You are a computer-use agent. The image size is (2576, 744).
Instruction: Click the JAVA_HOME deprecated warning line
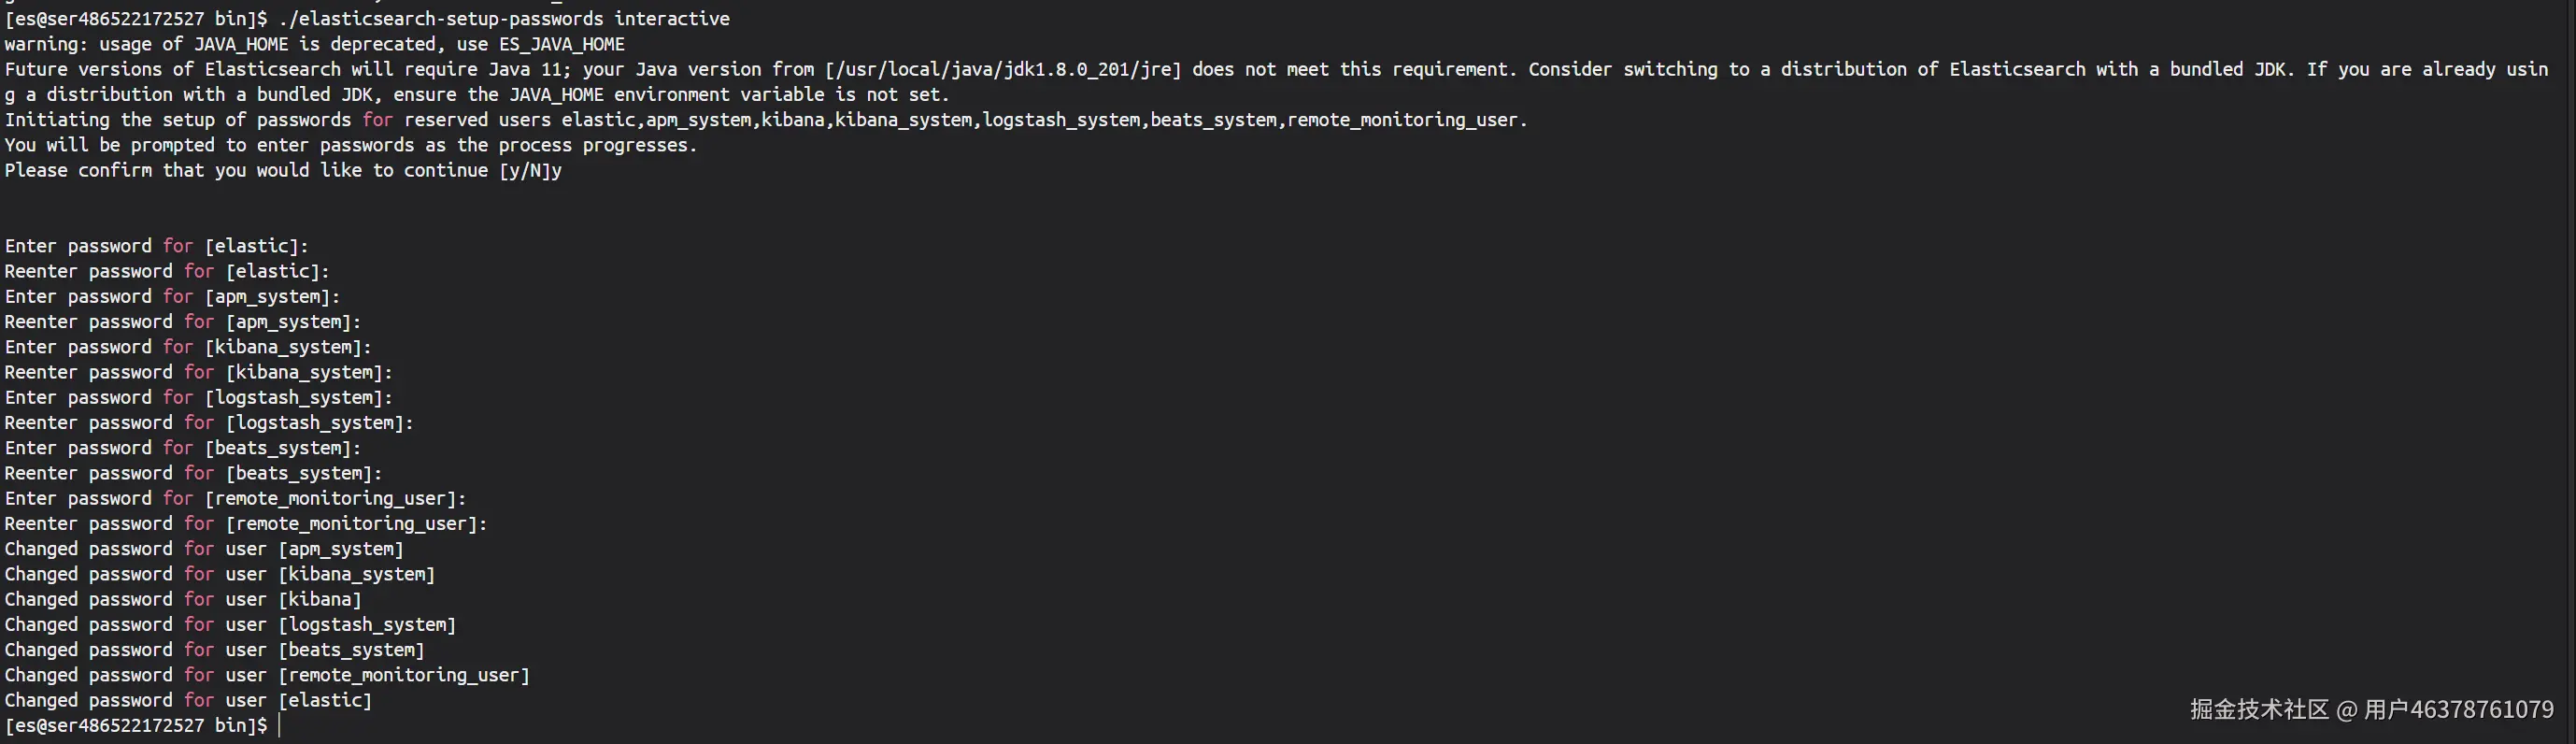pyautogui.click(x=314, y=44)
